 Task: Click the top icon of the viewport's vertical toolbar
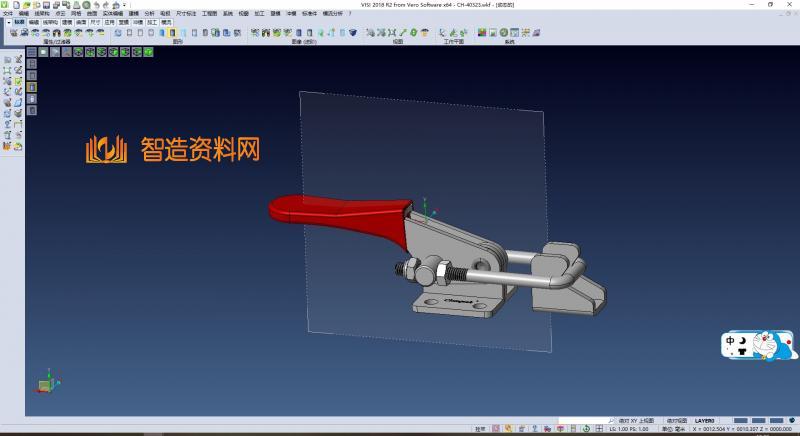coord(32,64)
